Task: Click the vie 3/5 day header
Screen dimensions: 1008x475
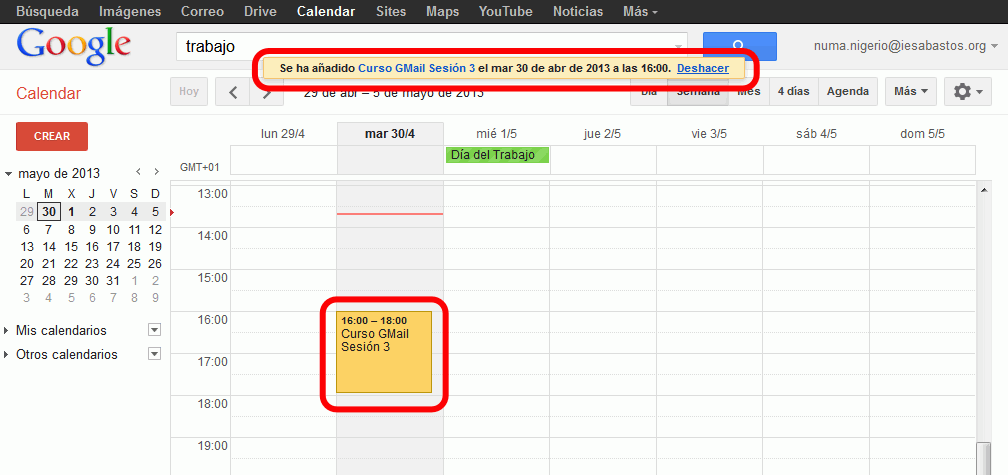Action: coord(710,134)
